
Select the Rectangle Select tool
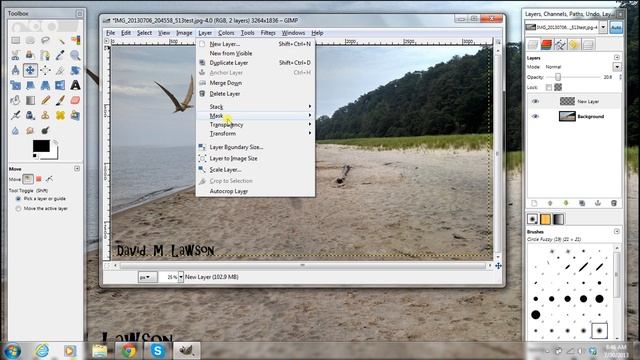click(16, 40)
